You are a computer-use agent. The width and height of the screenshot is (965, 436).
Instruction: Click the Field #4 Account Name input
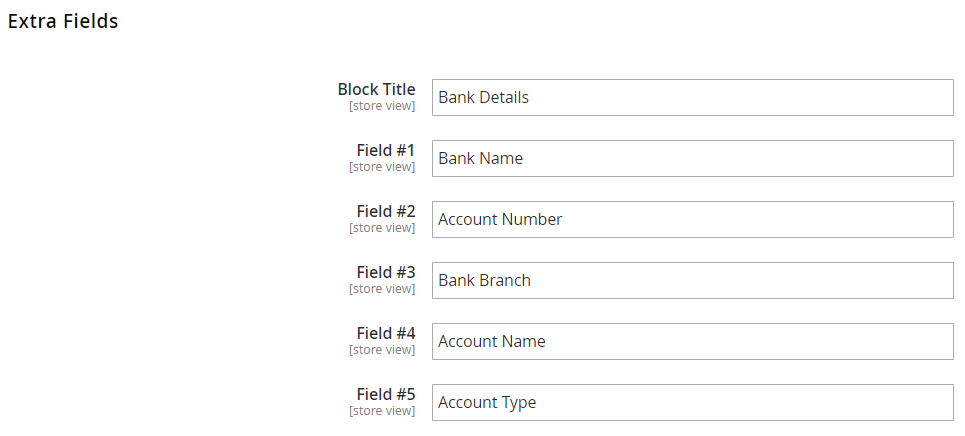692,342
